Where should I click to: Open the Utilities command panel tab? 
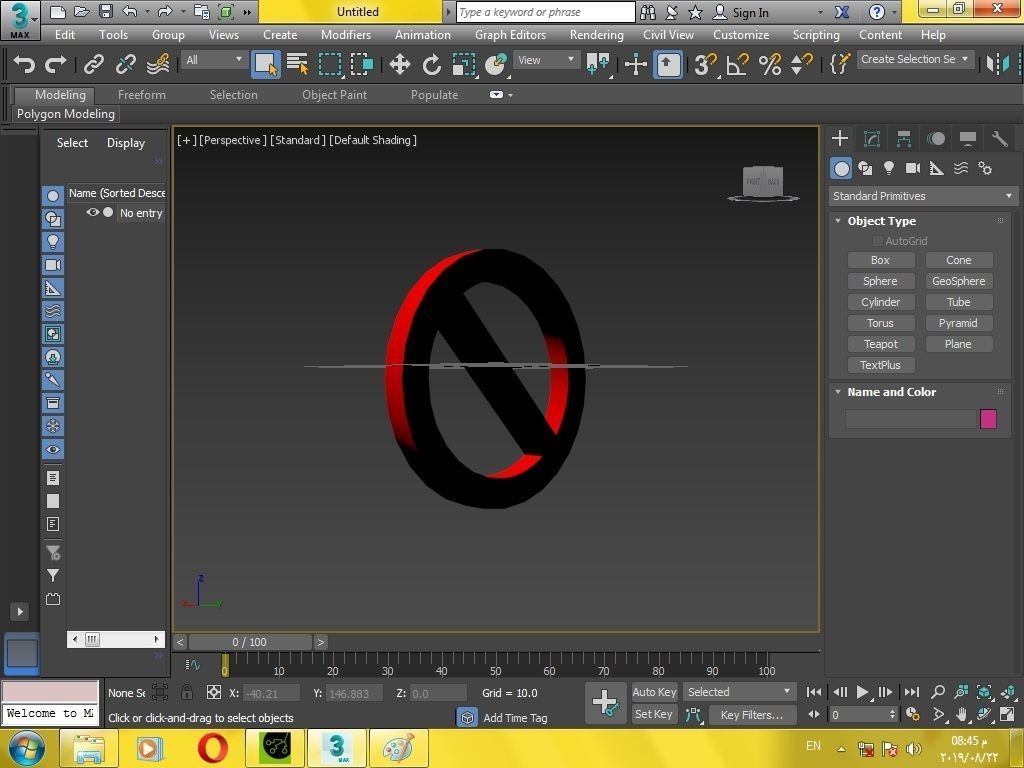(1000, 138)
